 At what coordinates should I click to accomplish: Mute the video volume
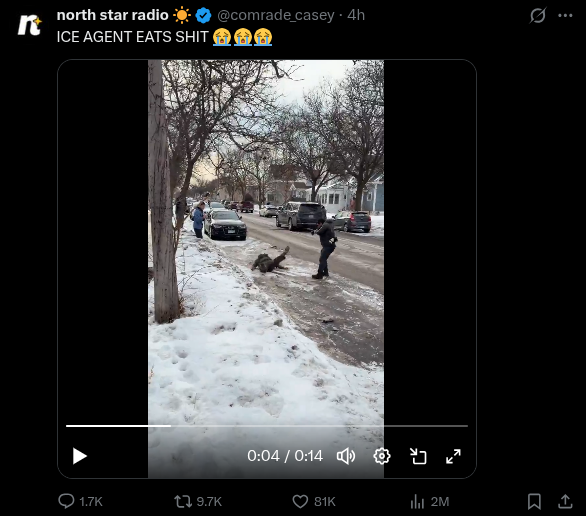click(346, 456)
